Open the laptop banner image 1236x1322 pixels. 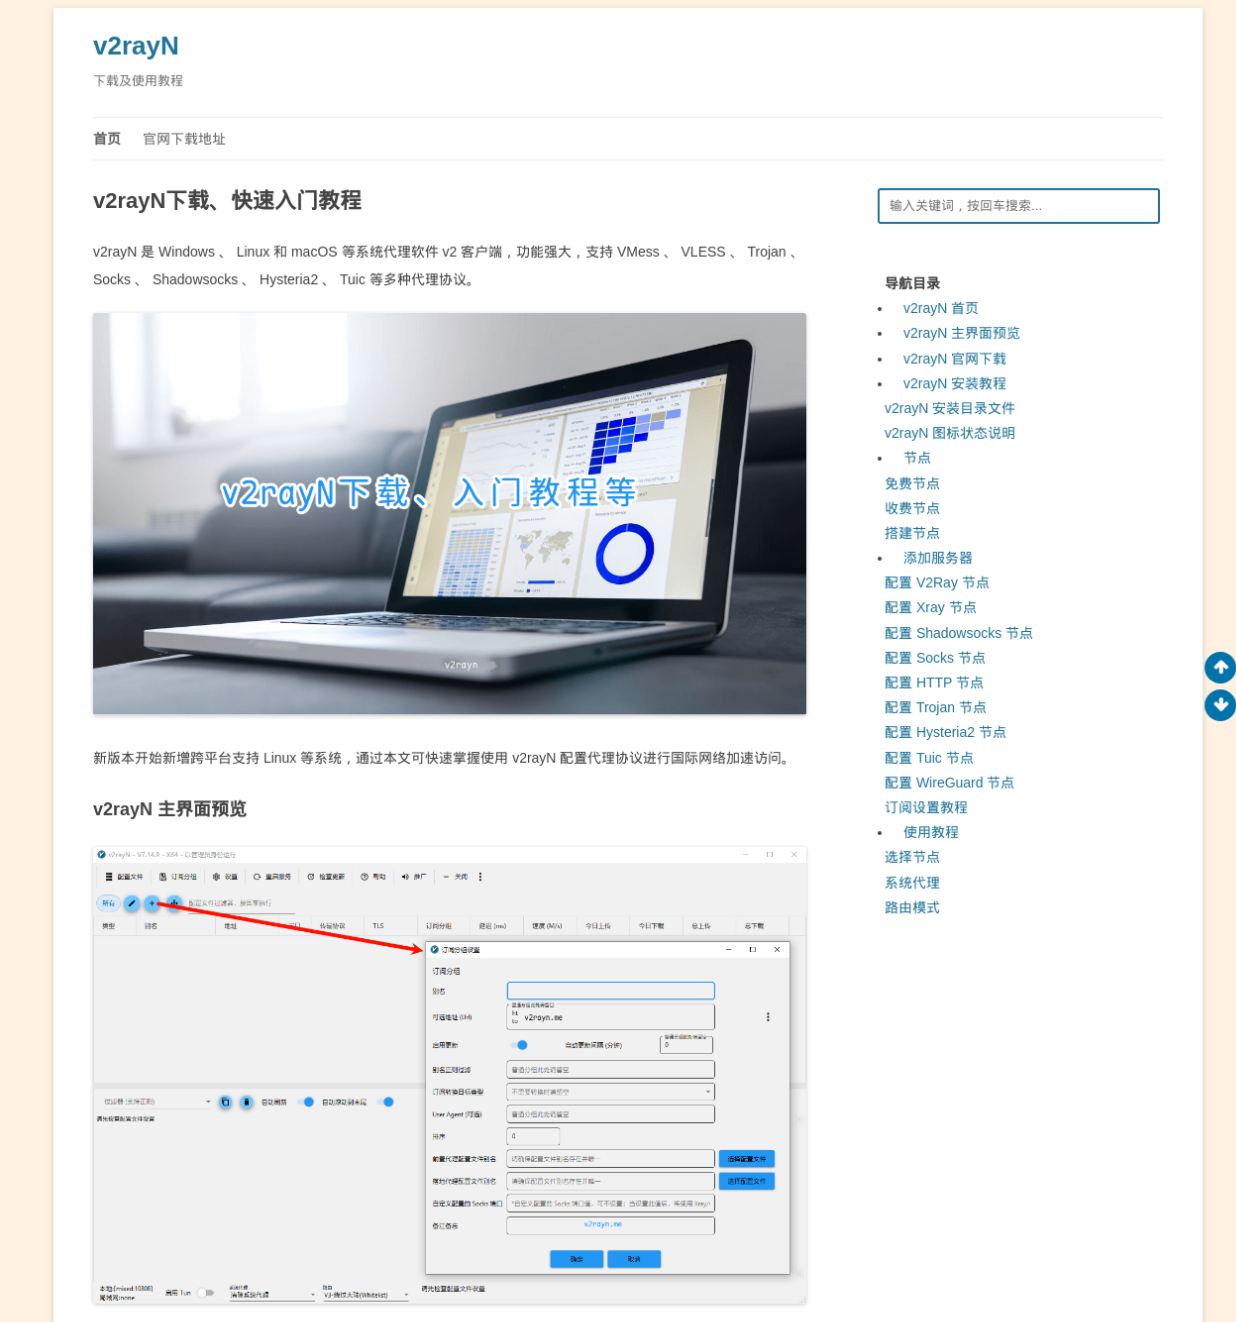[x=449, y=514]
